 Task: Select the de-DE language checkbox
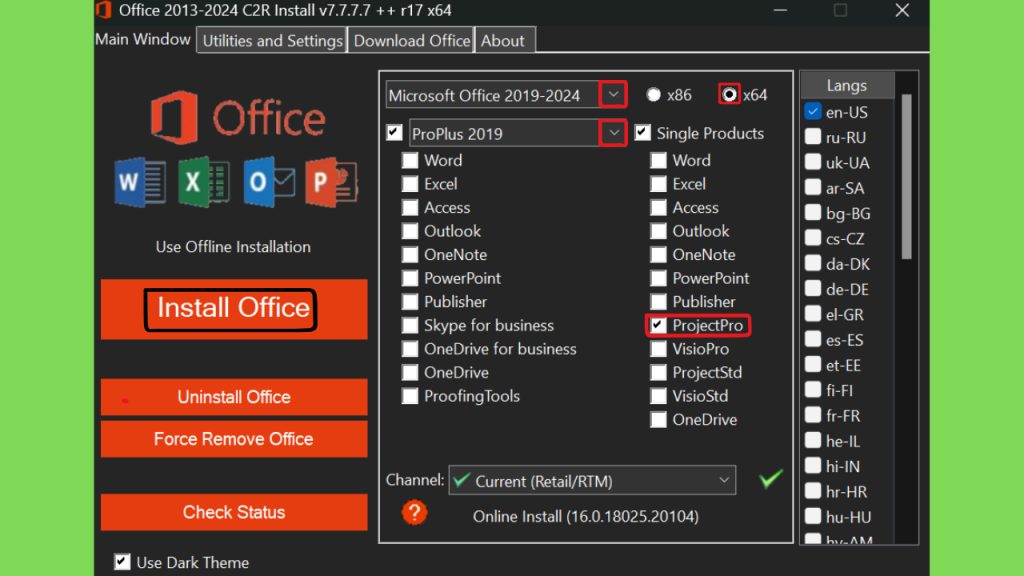[813, 289]
